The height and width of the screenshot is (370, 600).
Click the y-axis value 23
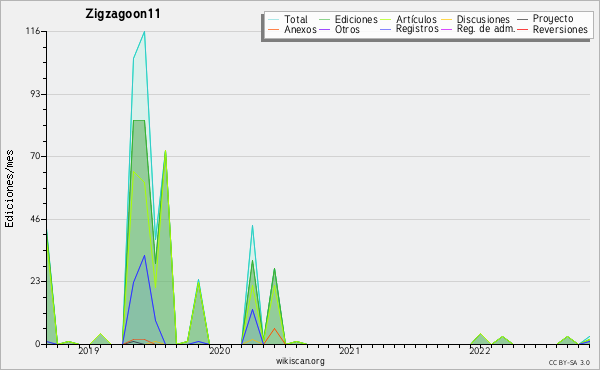click(36, 282)
